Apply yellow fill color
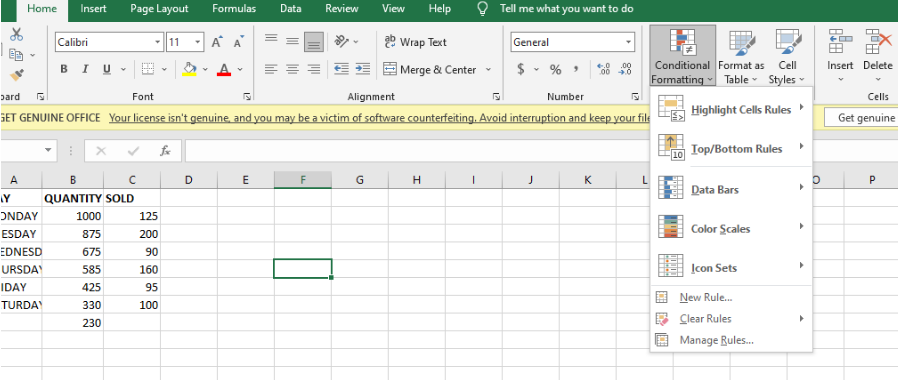Viewport: 898px width, 380px height. point(189,69)
